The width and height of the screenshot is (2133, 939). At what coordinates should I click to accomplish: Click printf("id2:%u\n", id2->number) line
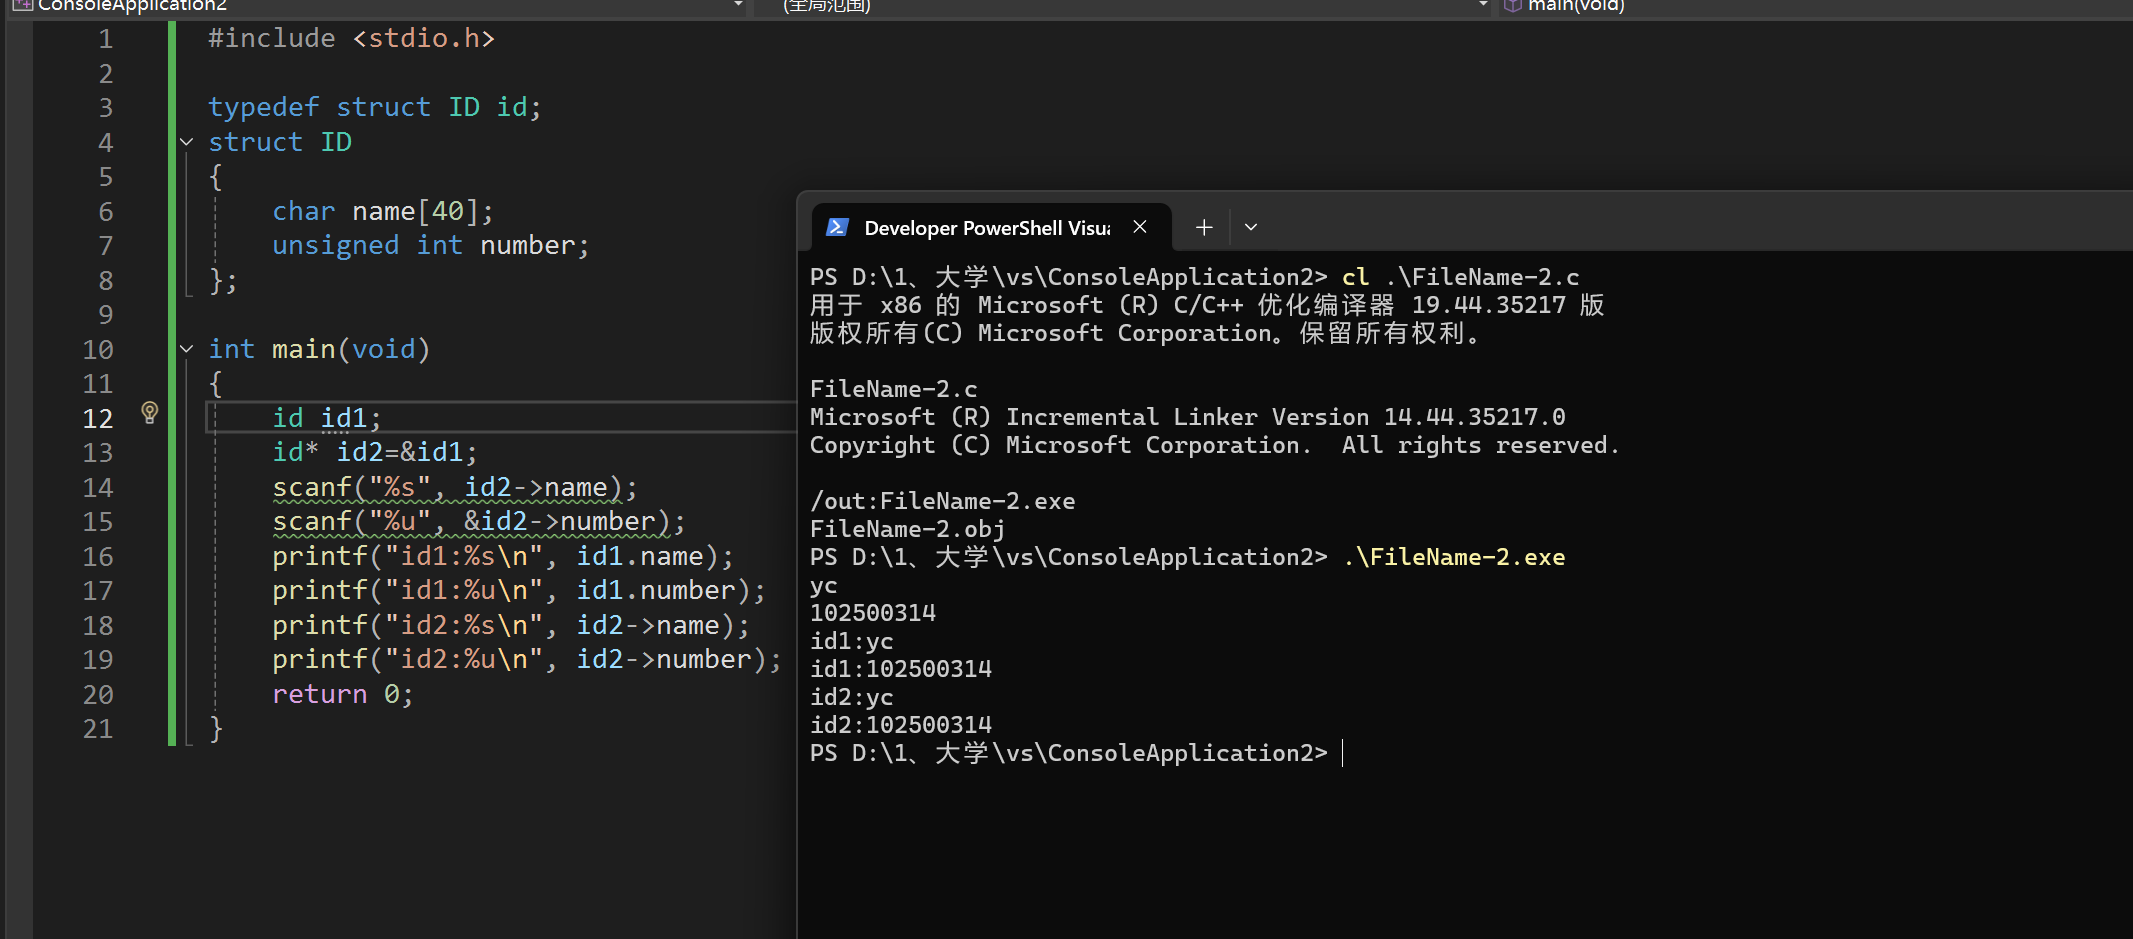(x=527, y=659)
